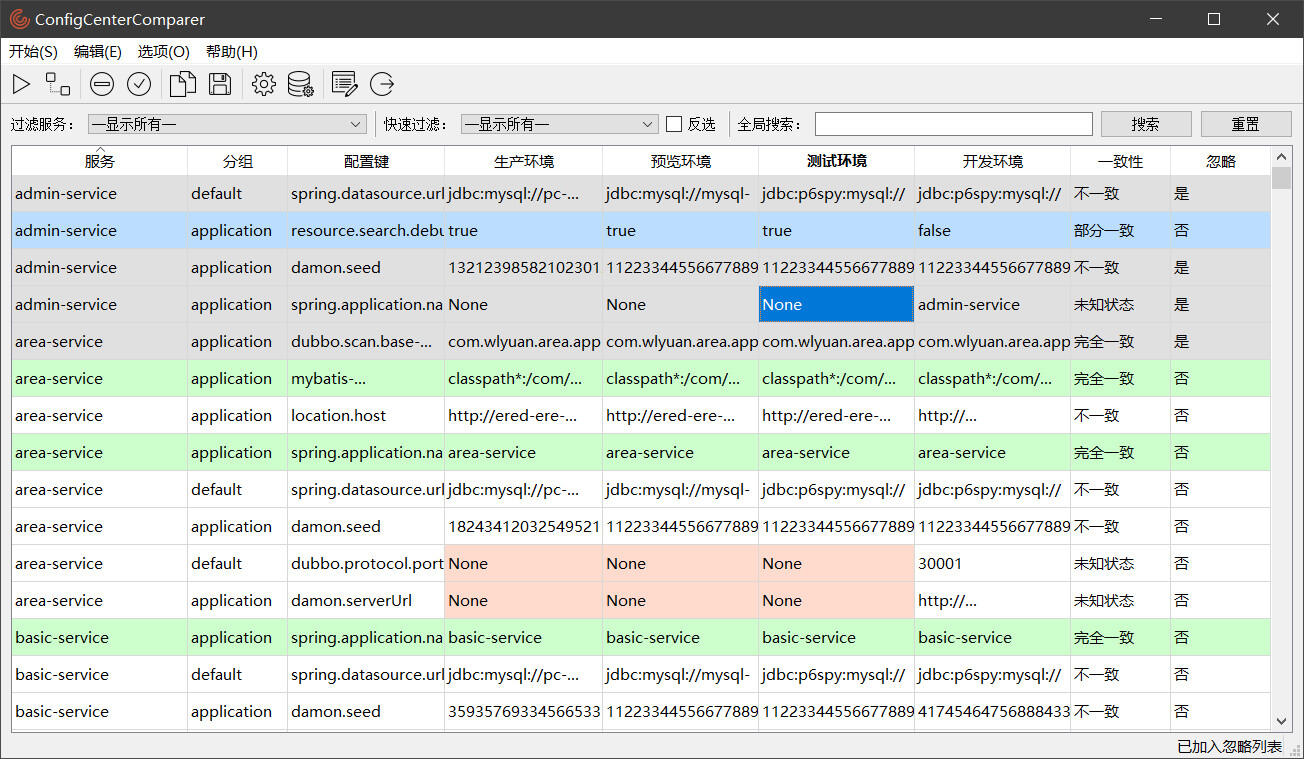Viewport: 1304px width, 759px height.
Task: Expand the 过滤服务 dropdown
Action: pos(357,124)
